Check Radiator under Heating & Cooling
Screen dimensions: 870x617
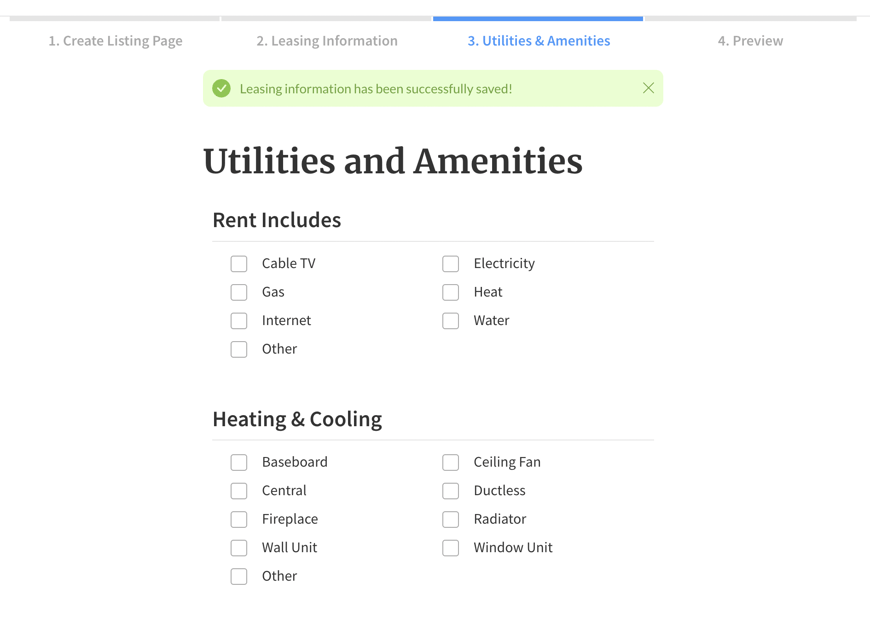tap(450, 519)
